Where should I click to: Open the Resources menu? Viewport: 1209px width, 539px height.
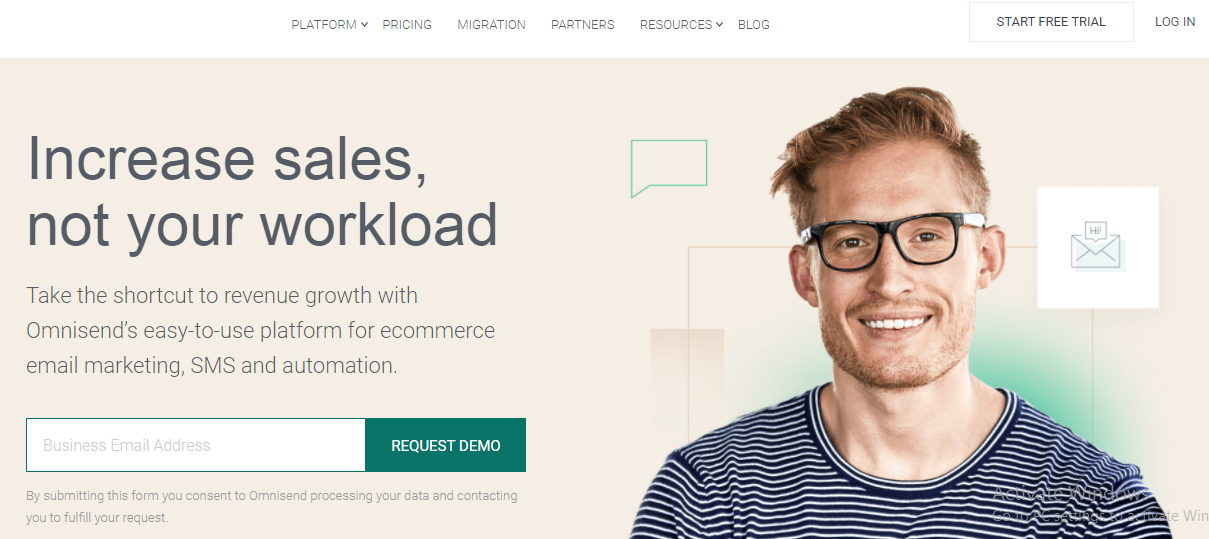click(x=676, y=24)
